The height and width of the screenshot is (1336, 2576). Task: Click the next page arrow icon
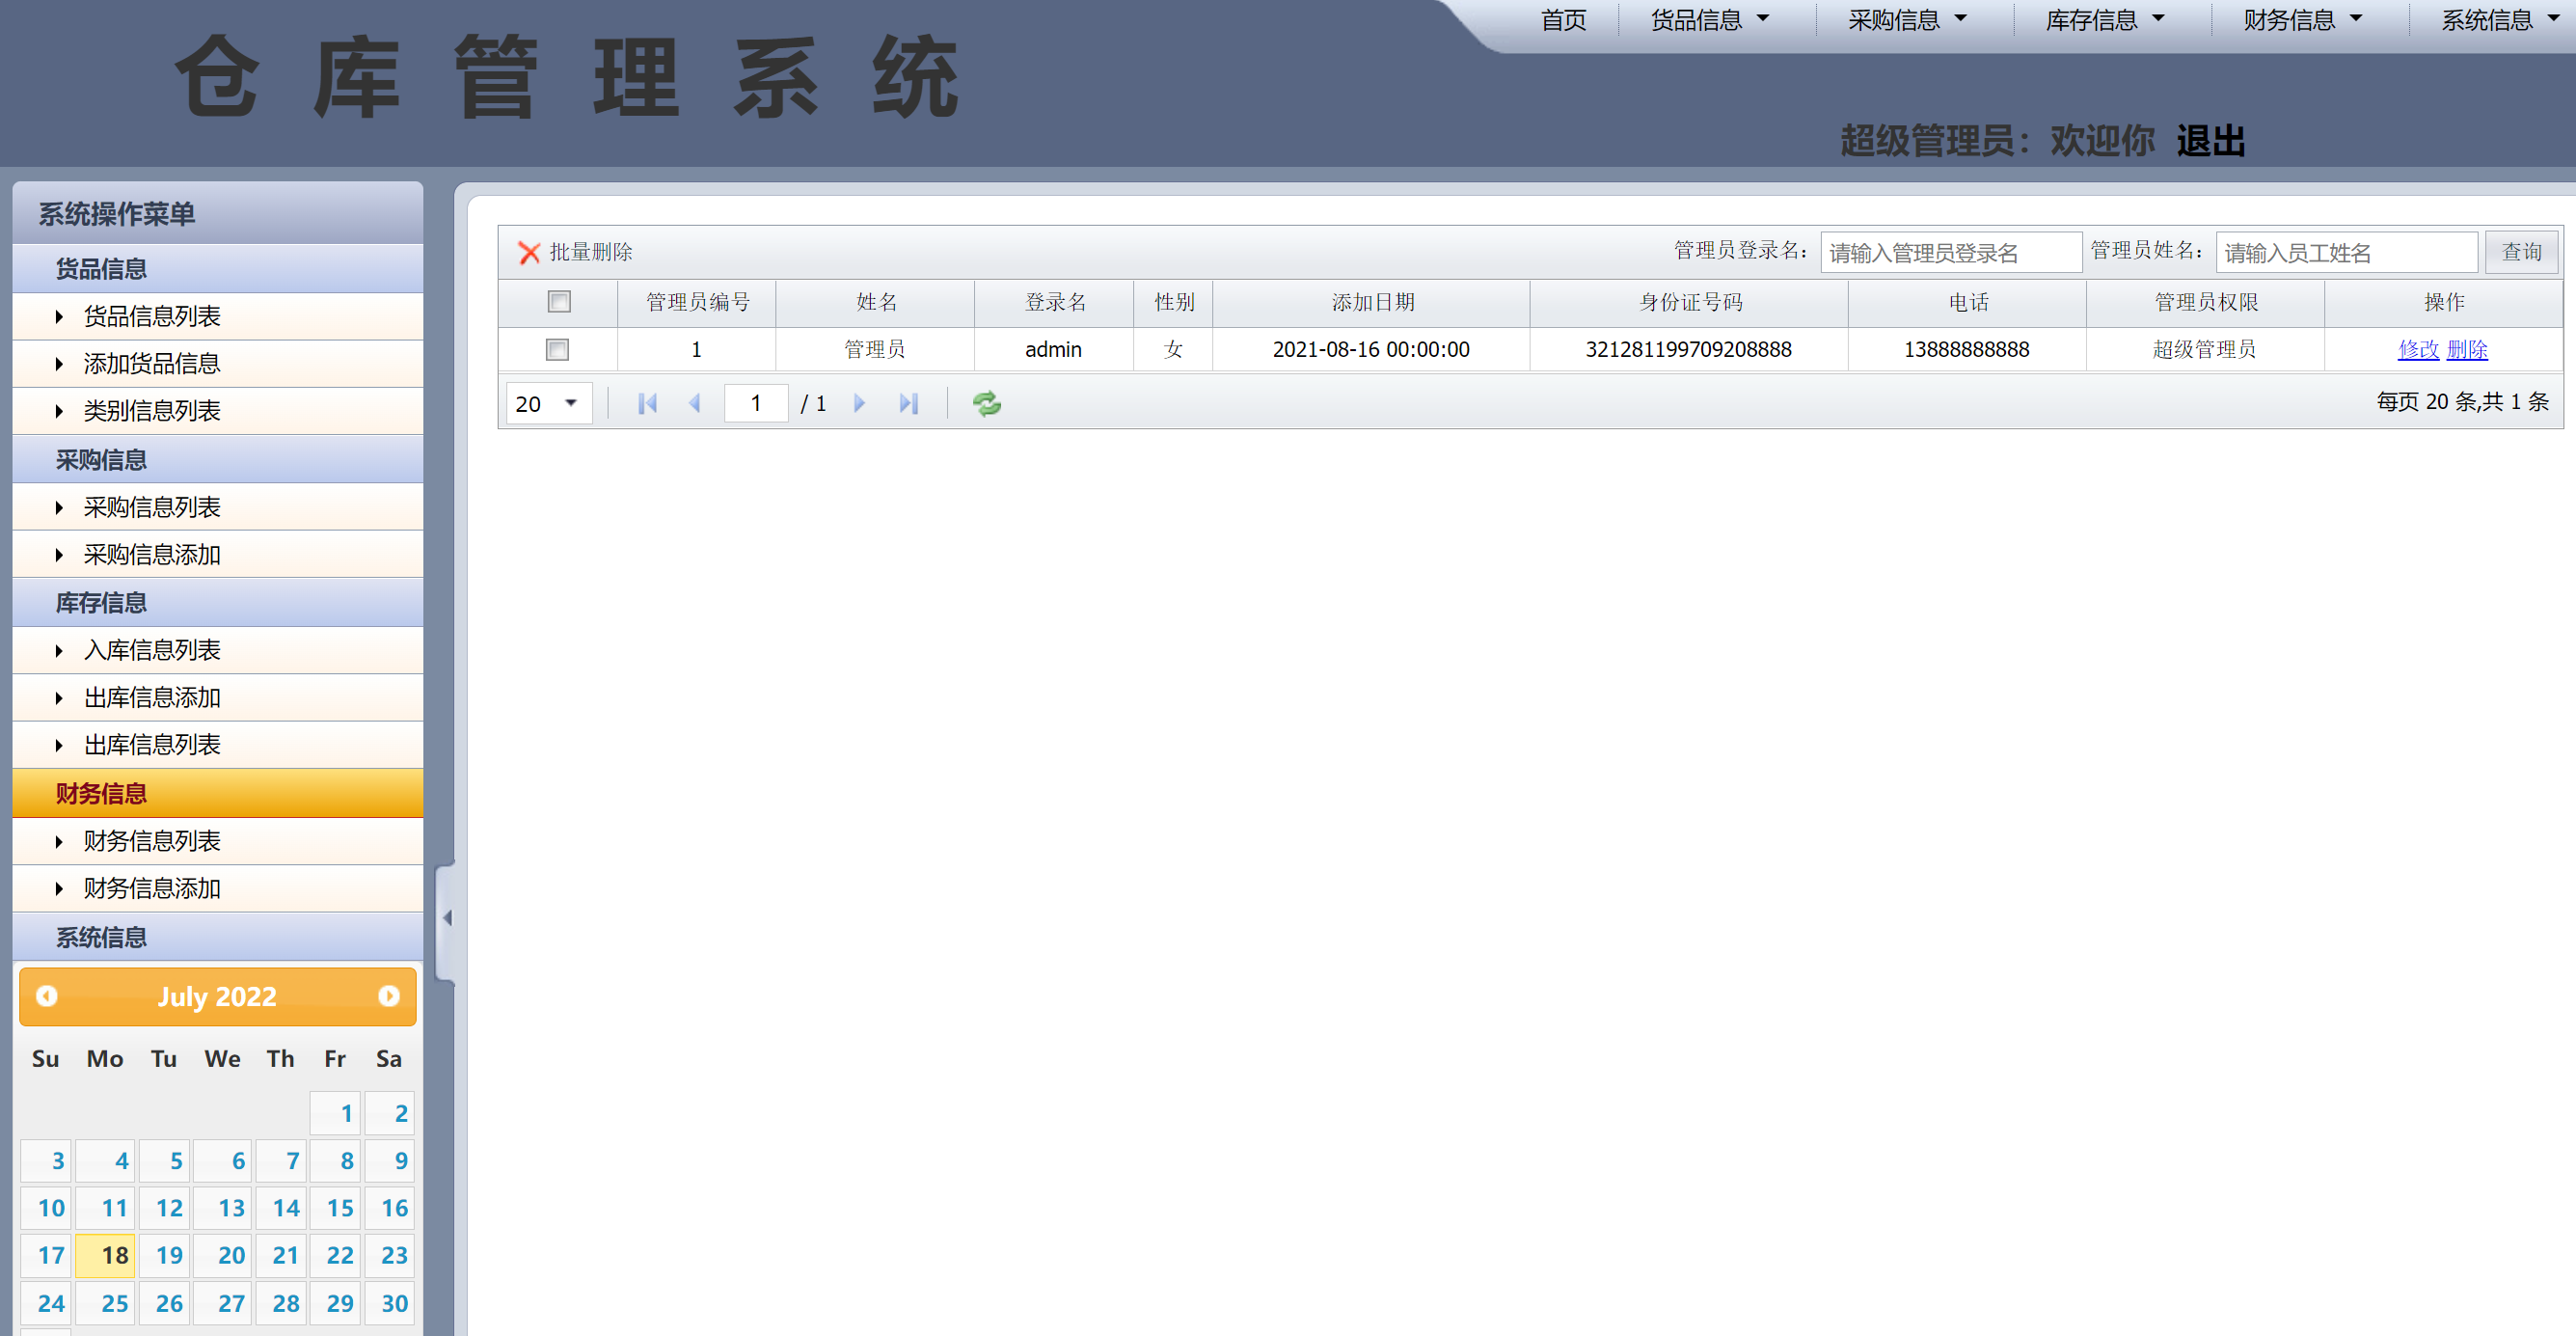(x=859, y=402)
